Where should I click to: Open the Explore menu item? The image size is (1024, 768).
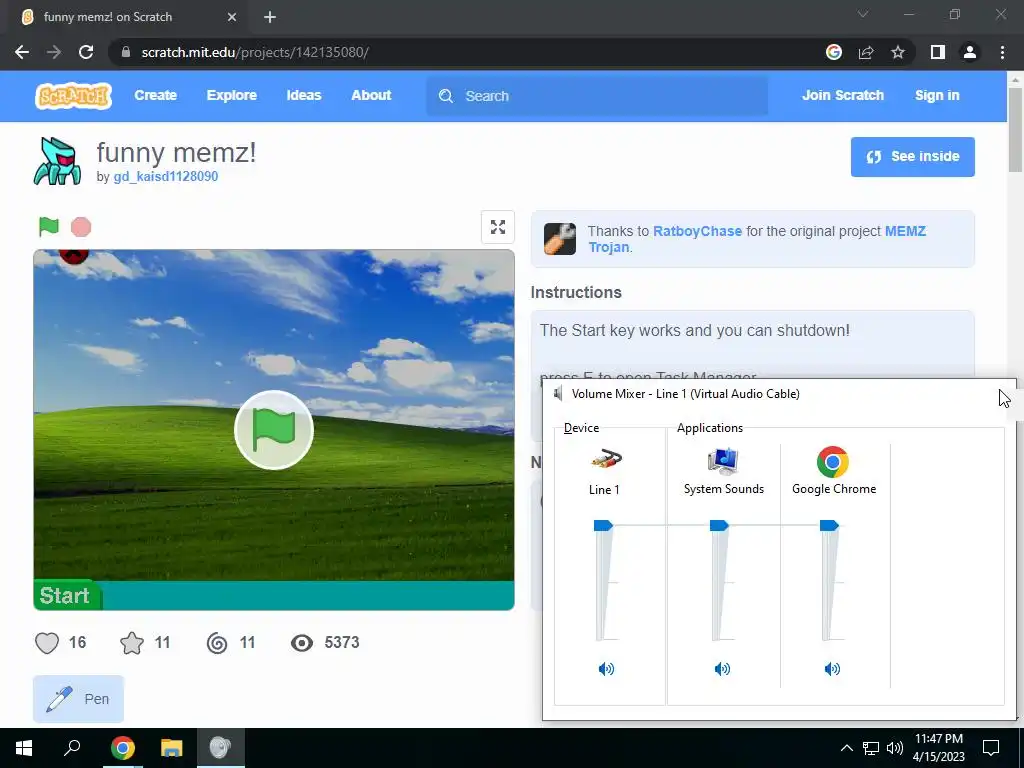tap(232, 95)
